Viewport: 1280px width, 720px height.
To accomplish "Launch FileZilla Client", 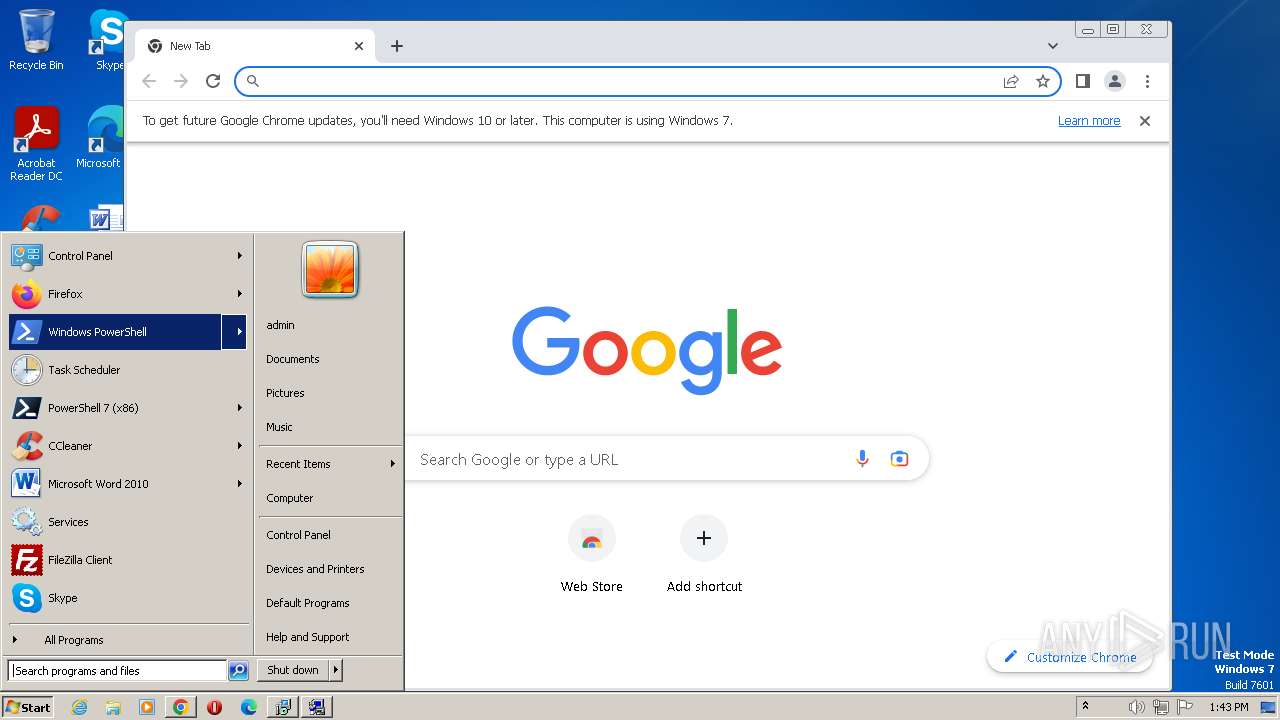I will click(x=127, y=560).
